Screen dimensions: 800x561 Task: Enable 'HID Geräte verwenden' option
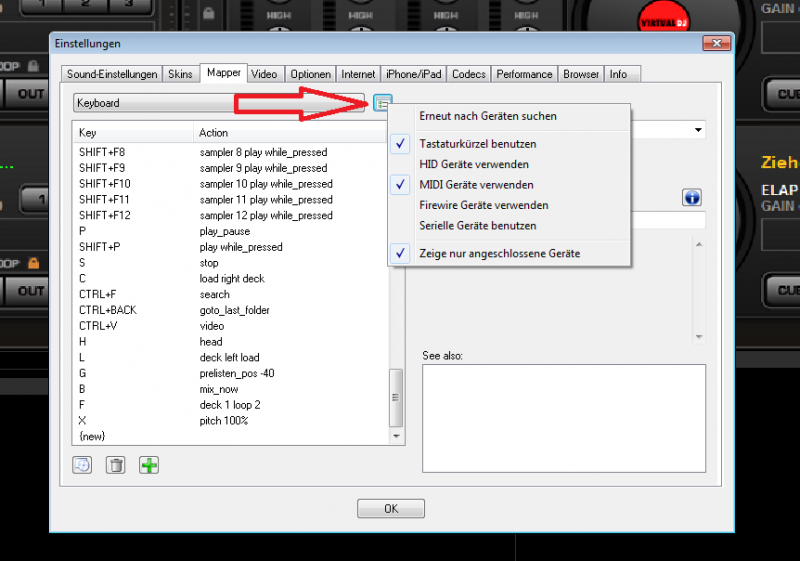point(474,164)
